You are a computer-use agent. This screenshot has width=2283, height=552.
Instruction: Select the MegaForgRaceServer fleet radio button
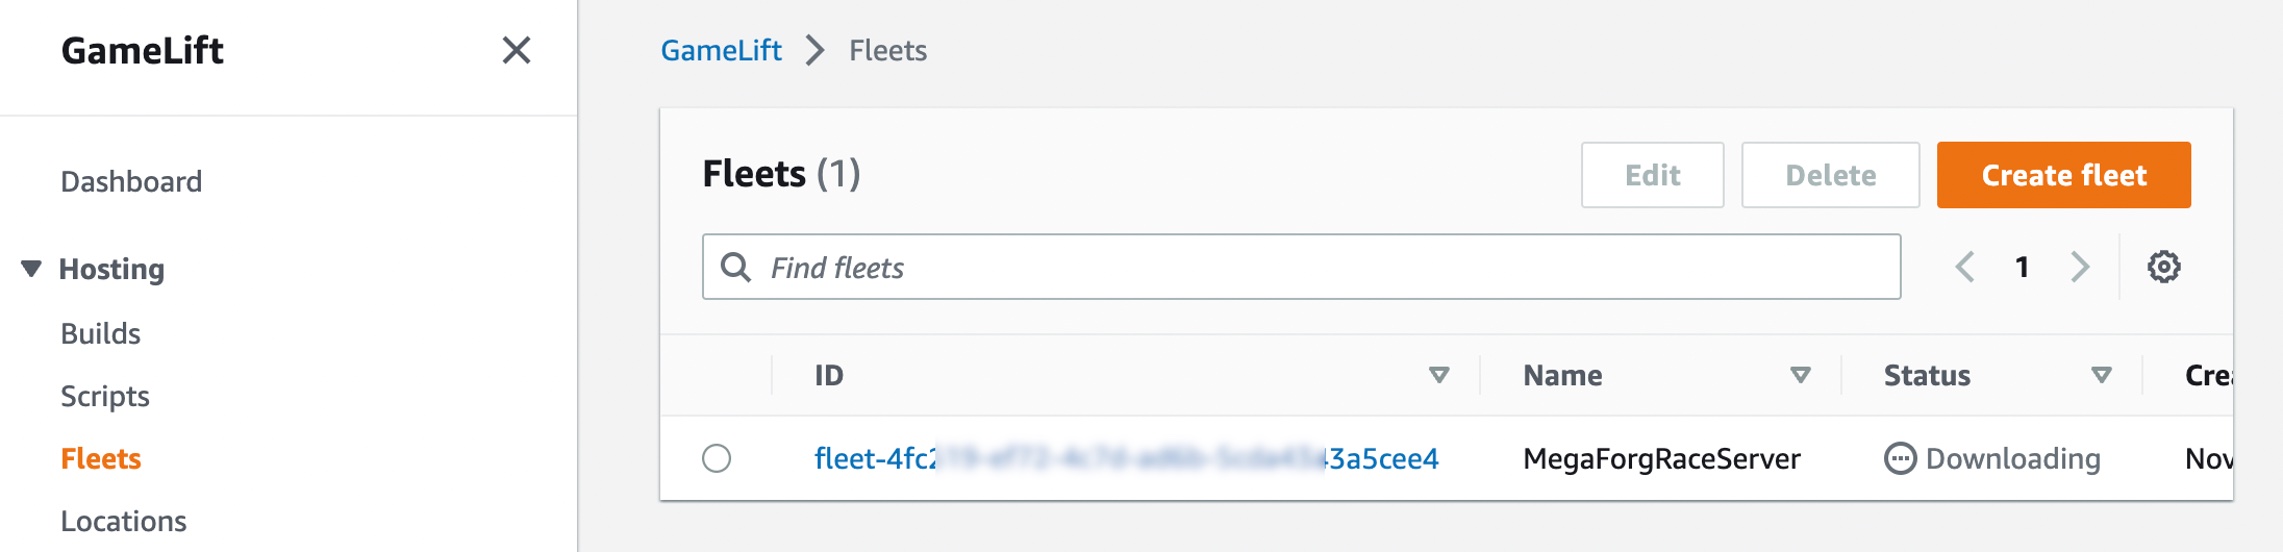(716, 459)
